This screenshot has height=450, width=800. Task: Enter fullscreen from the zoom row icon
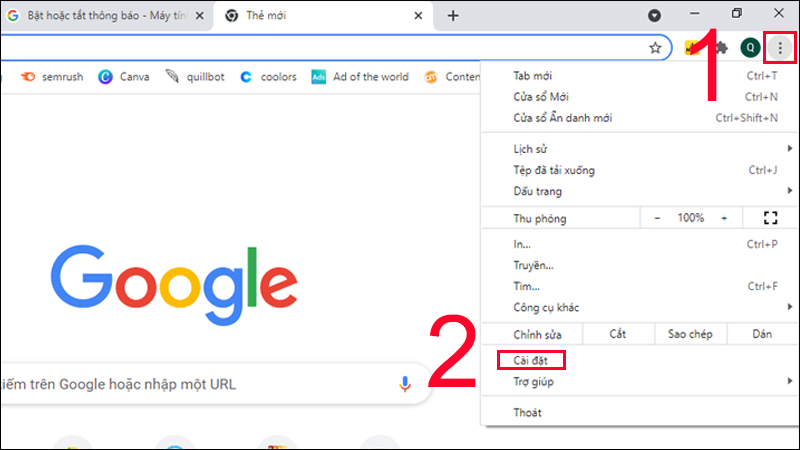click(769, 218)
